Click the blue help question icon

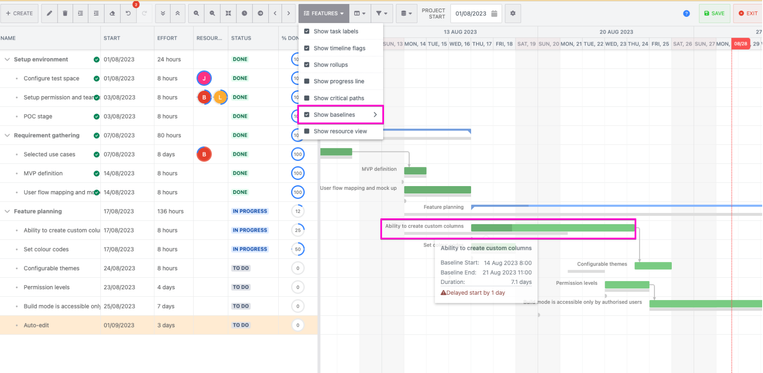coord(686,14)
